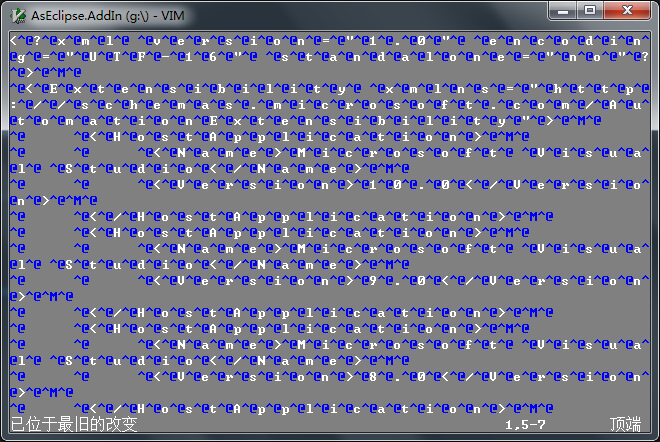This screenshot has width=660, height=442.
Task: Click the window title 'AsEclipse.AddIn (g:\) - VIM'
Action: (108, 16)
